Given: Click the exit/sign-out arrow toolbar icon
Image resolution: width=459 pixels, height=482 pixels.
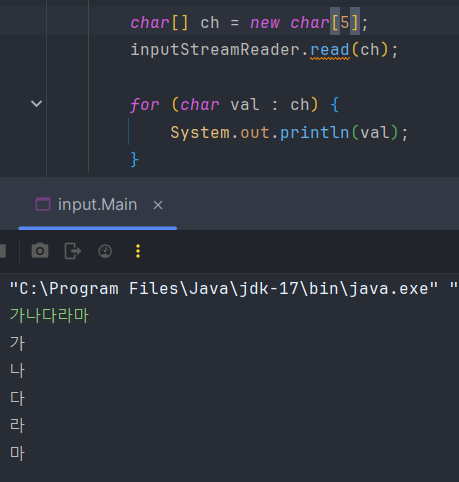Looking at the screenshot, I should [73, 251].
